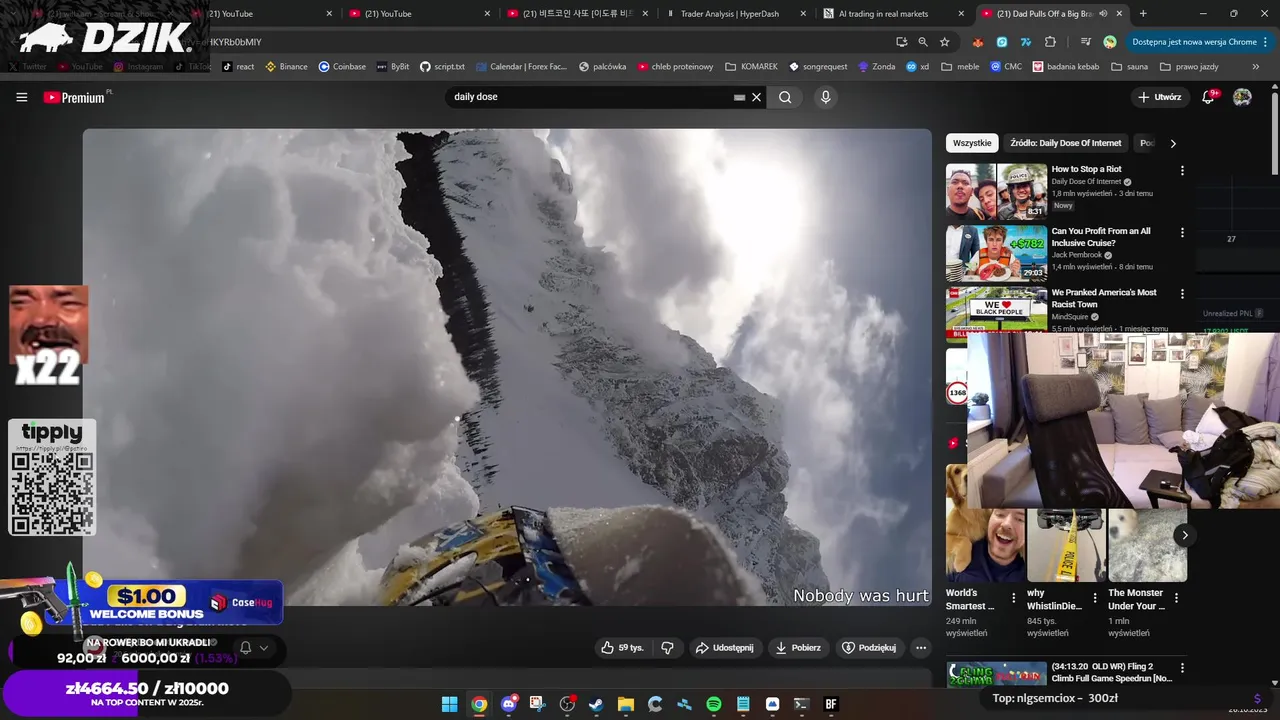Open the YouTube notifications bell

1209,97
